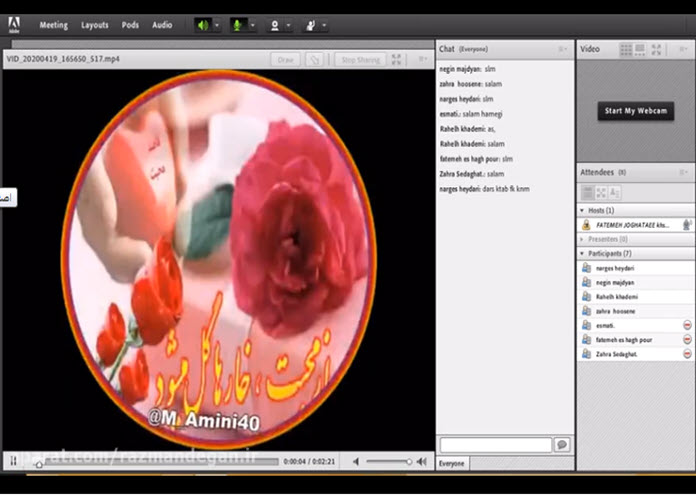Expand the Presenters (0) group
Screen dimensions: 696x498
point(582,239)
